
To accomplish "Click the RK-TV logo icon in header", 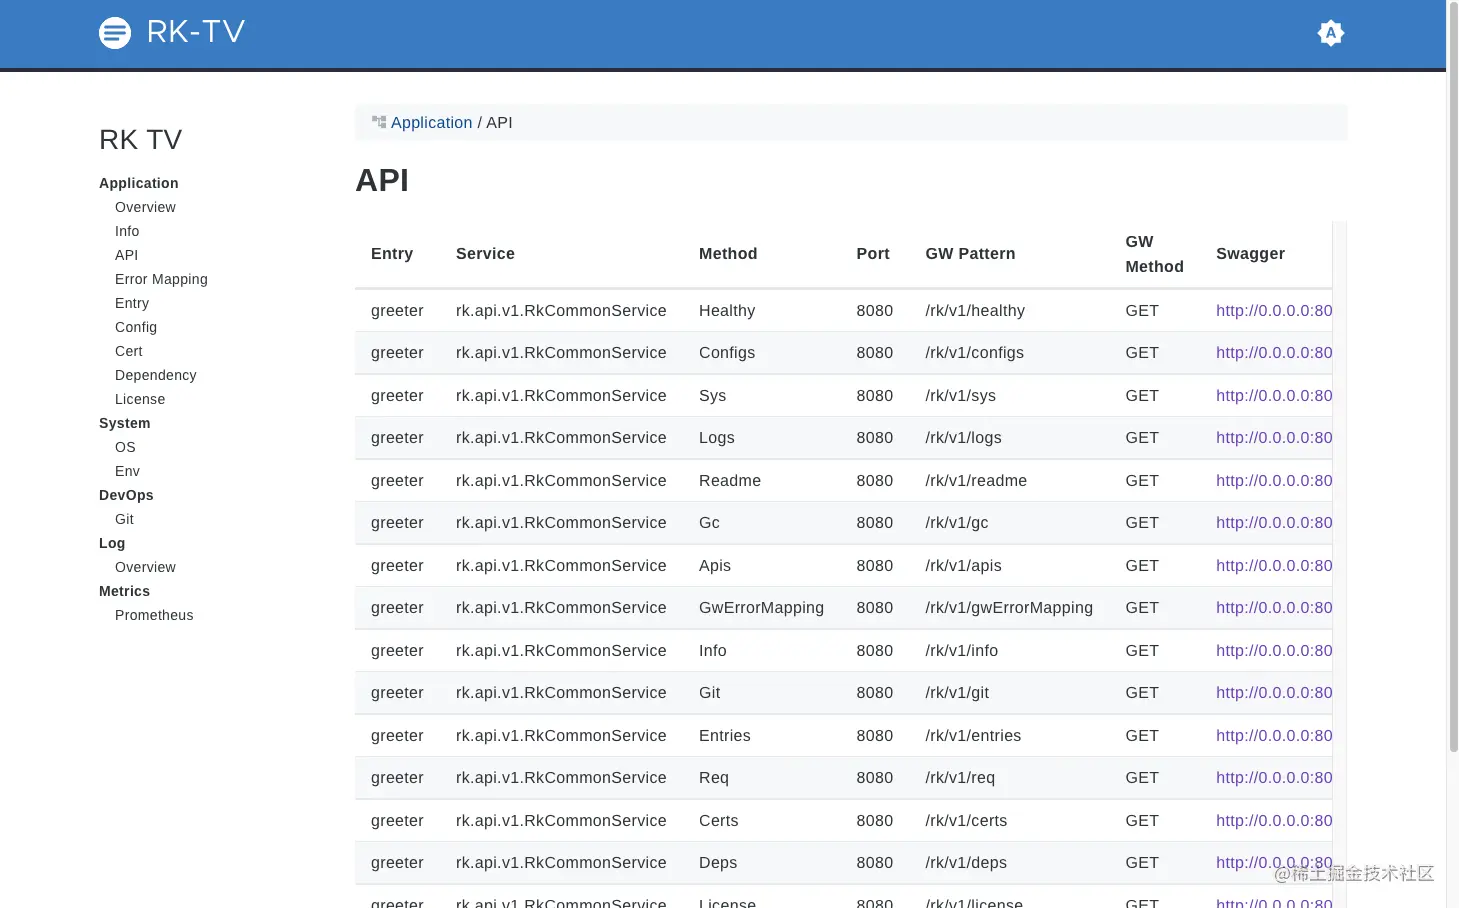I will [x=115, y=33].
